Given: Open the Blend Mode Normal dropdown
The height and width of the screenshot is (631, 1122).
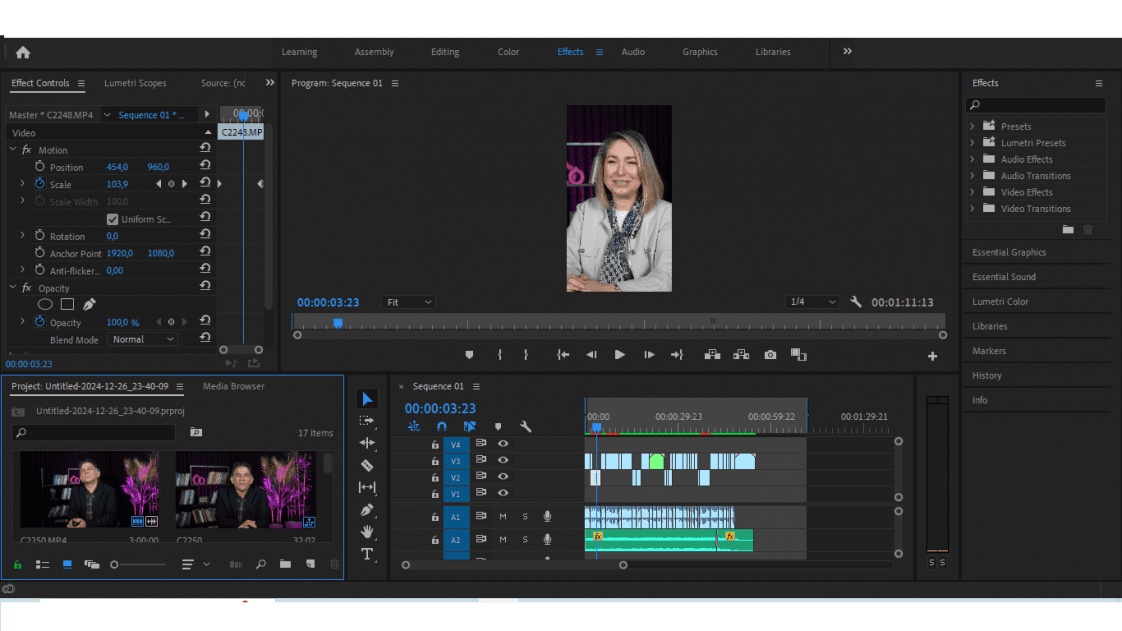Looking at the screenshot, I should [x=142, y=340].
